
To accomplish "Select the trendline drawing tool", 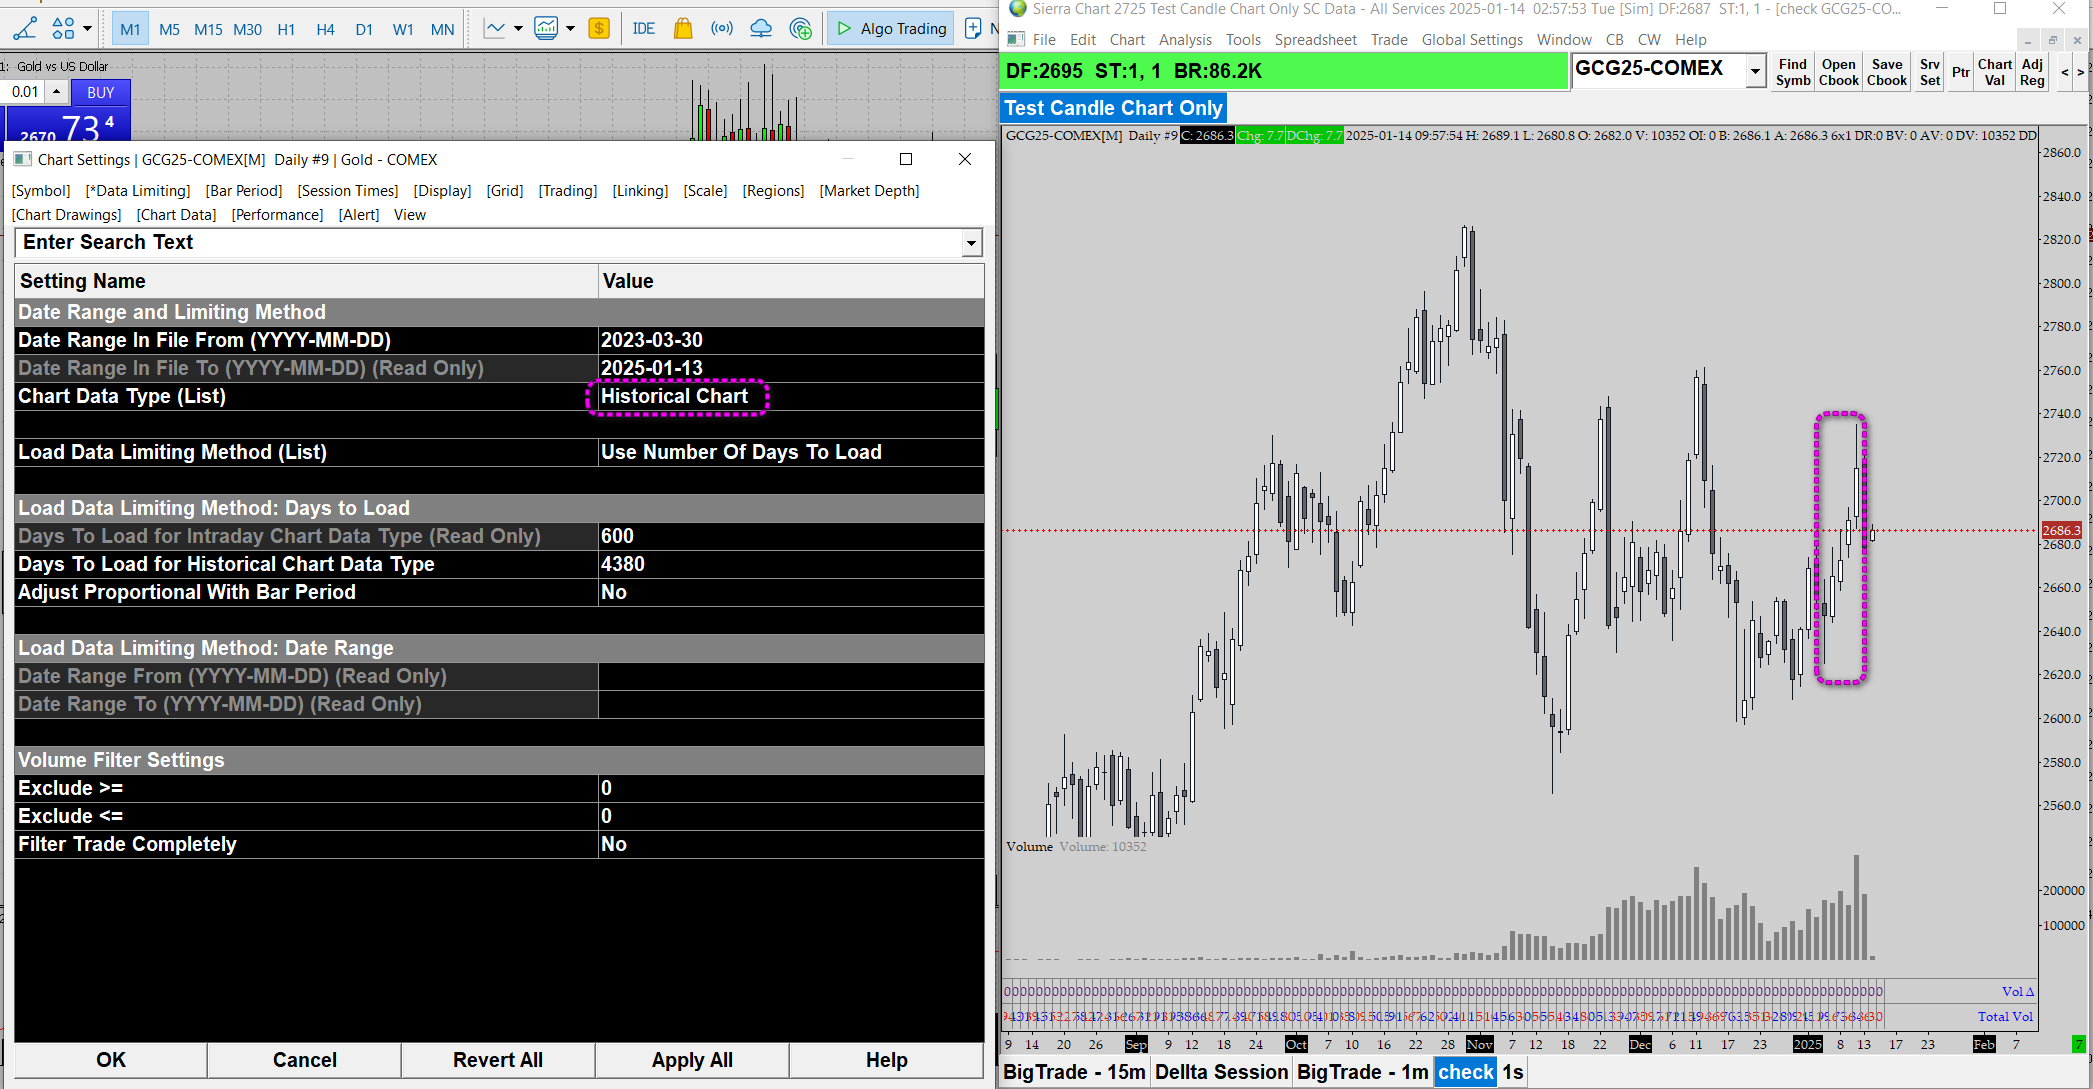I will coord(24,28).
